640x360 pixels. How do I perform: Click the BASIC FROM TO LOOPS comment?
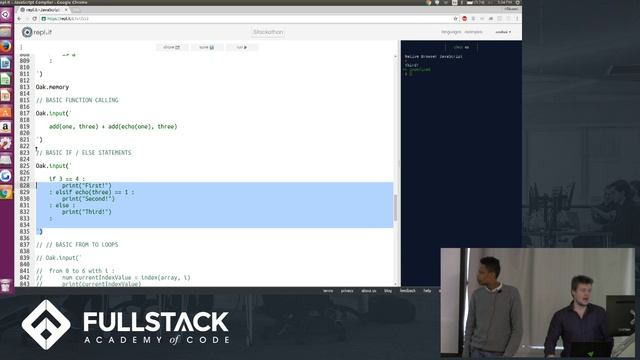77,244
